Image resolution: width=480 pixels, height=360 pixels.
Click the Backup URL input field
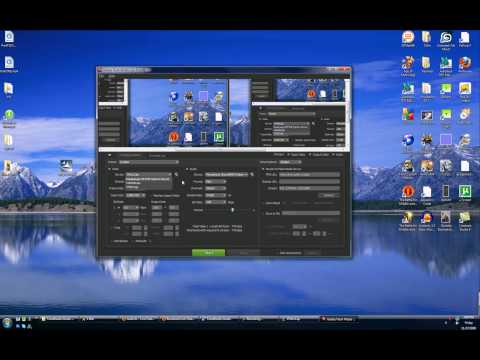pos(309,181)
